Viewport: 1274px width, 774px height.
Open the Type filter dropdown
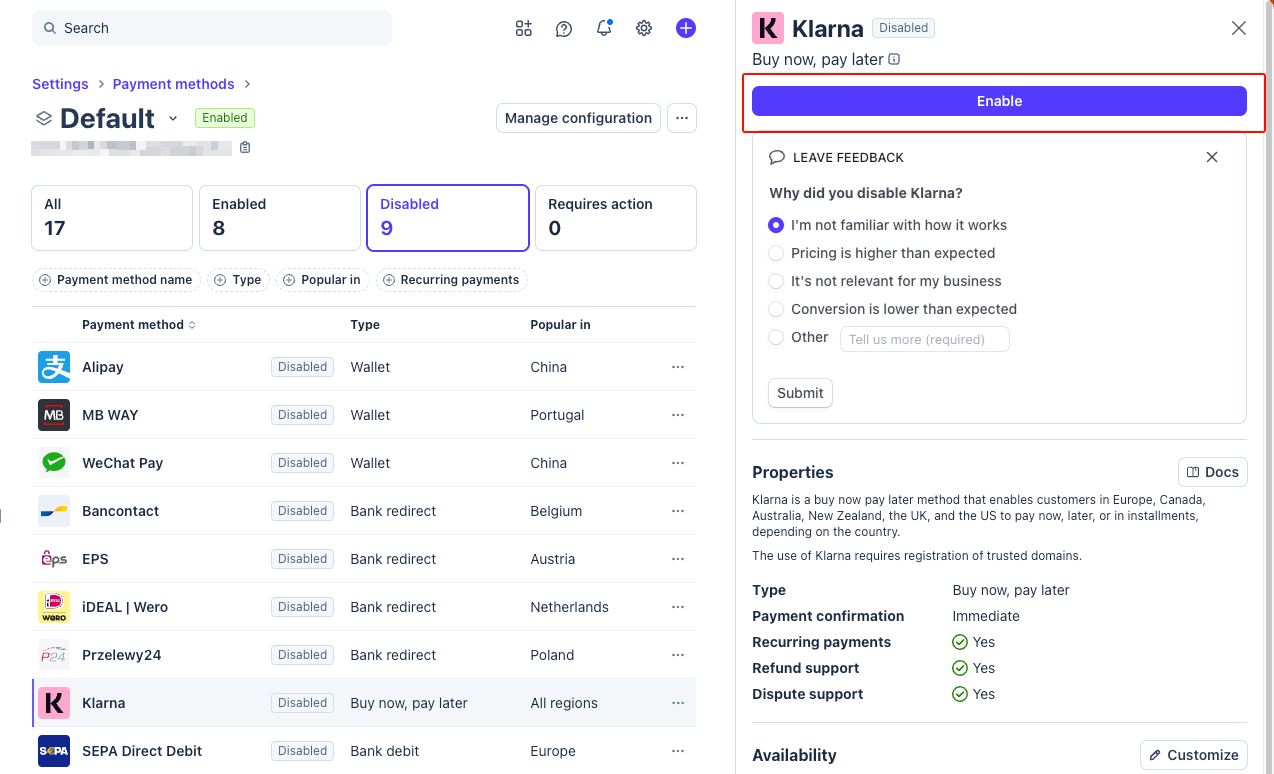(x=238, y=280)
